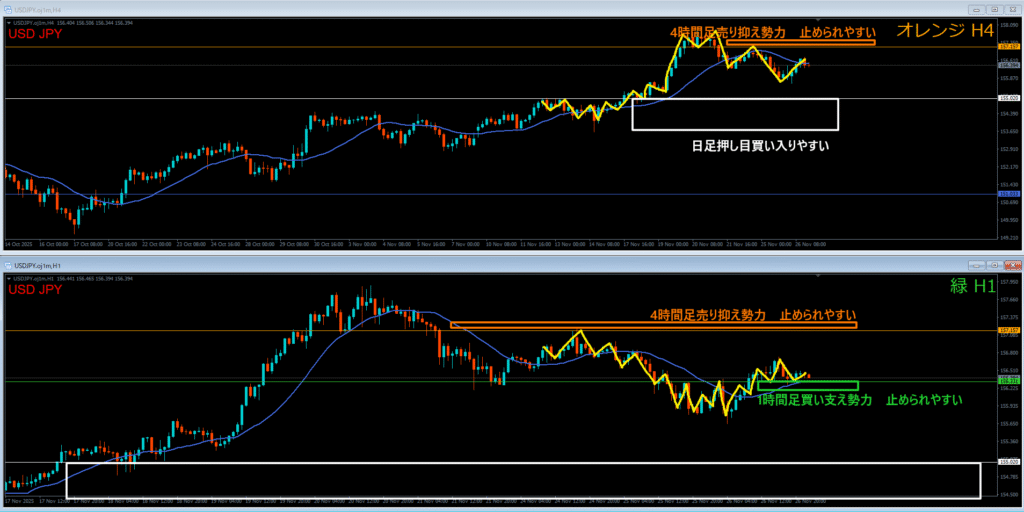Select the 日足押し目買い入りやすい text

(760, 146)
